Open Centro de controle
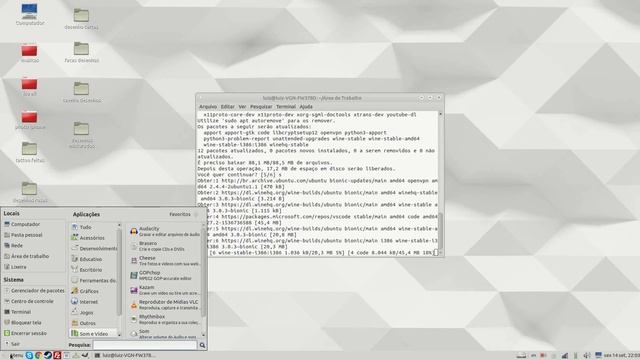The height and width of the screenshot is (360, 640). tap(33, 301)
